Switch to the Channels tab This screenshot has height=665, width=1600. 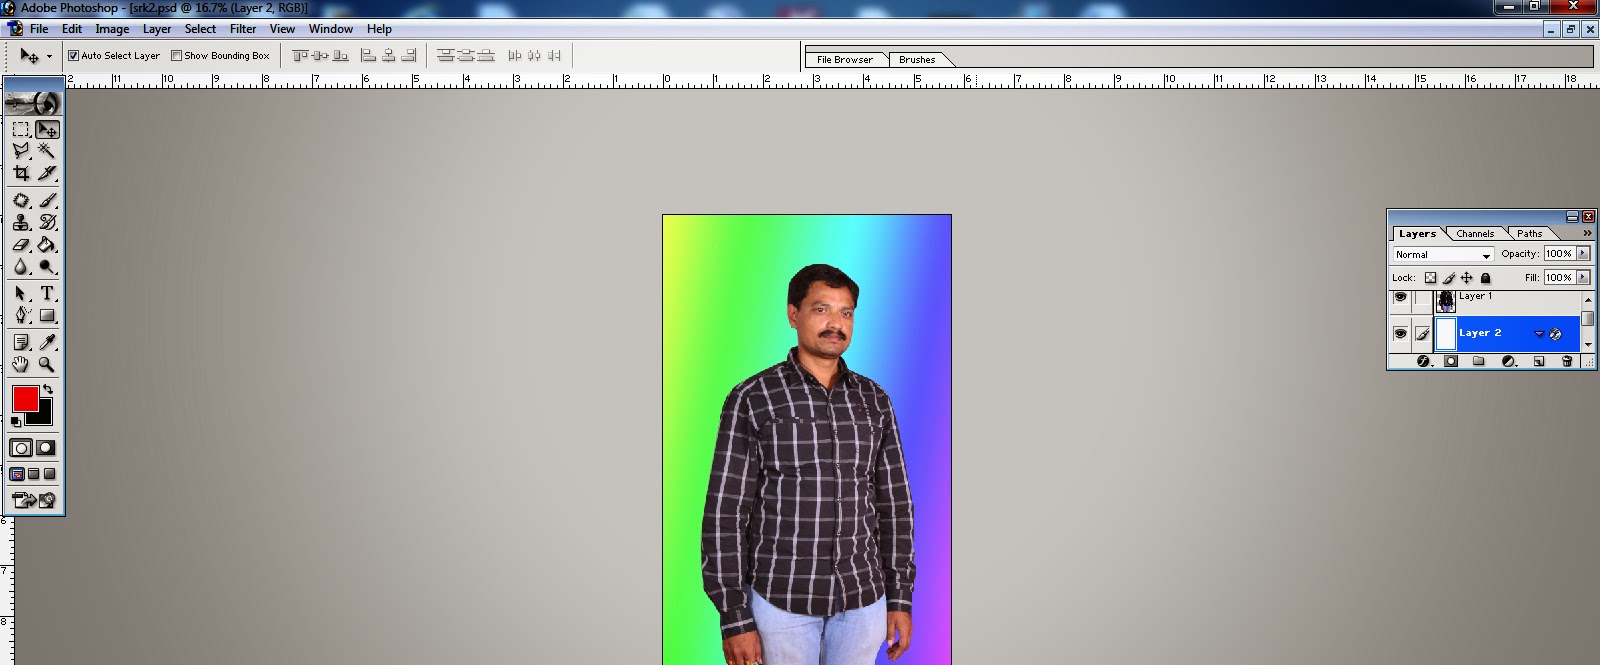[1475, 234]
